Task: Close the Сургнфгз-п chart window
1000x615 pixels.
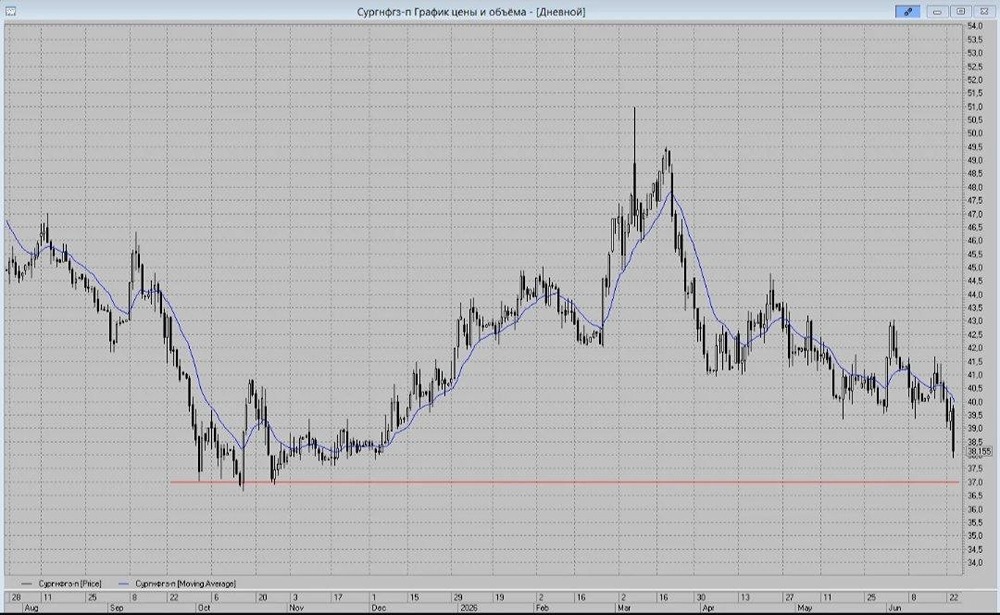Action: [x=984, y=11]
